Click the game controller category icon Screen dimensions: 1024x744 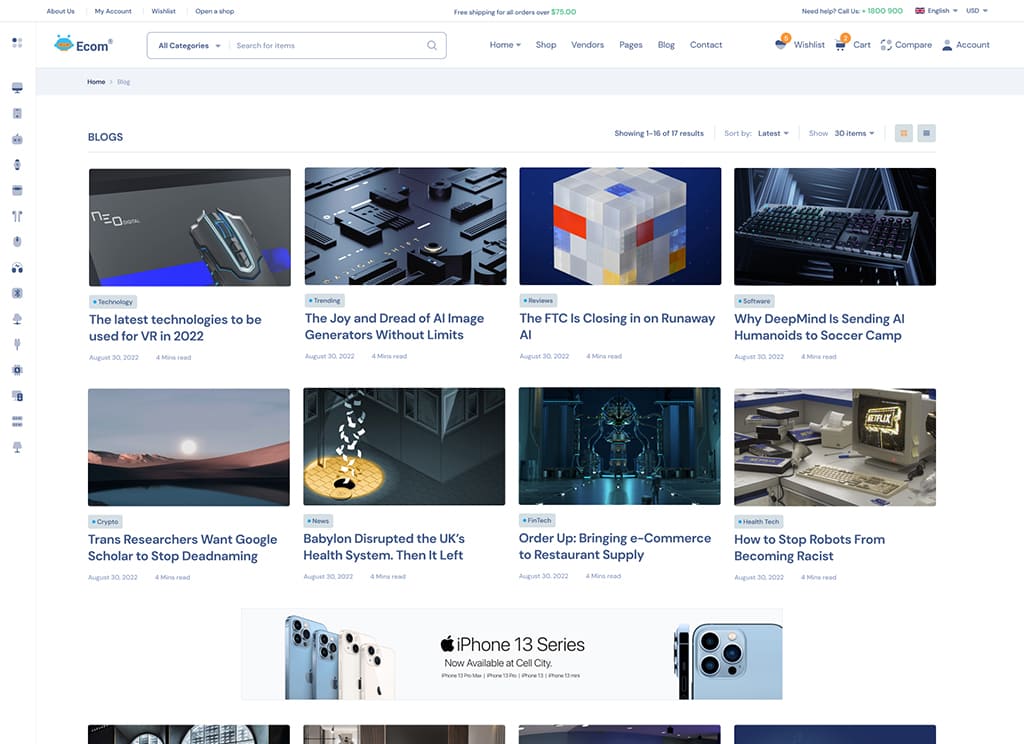(17, 139)
